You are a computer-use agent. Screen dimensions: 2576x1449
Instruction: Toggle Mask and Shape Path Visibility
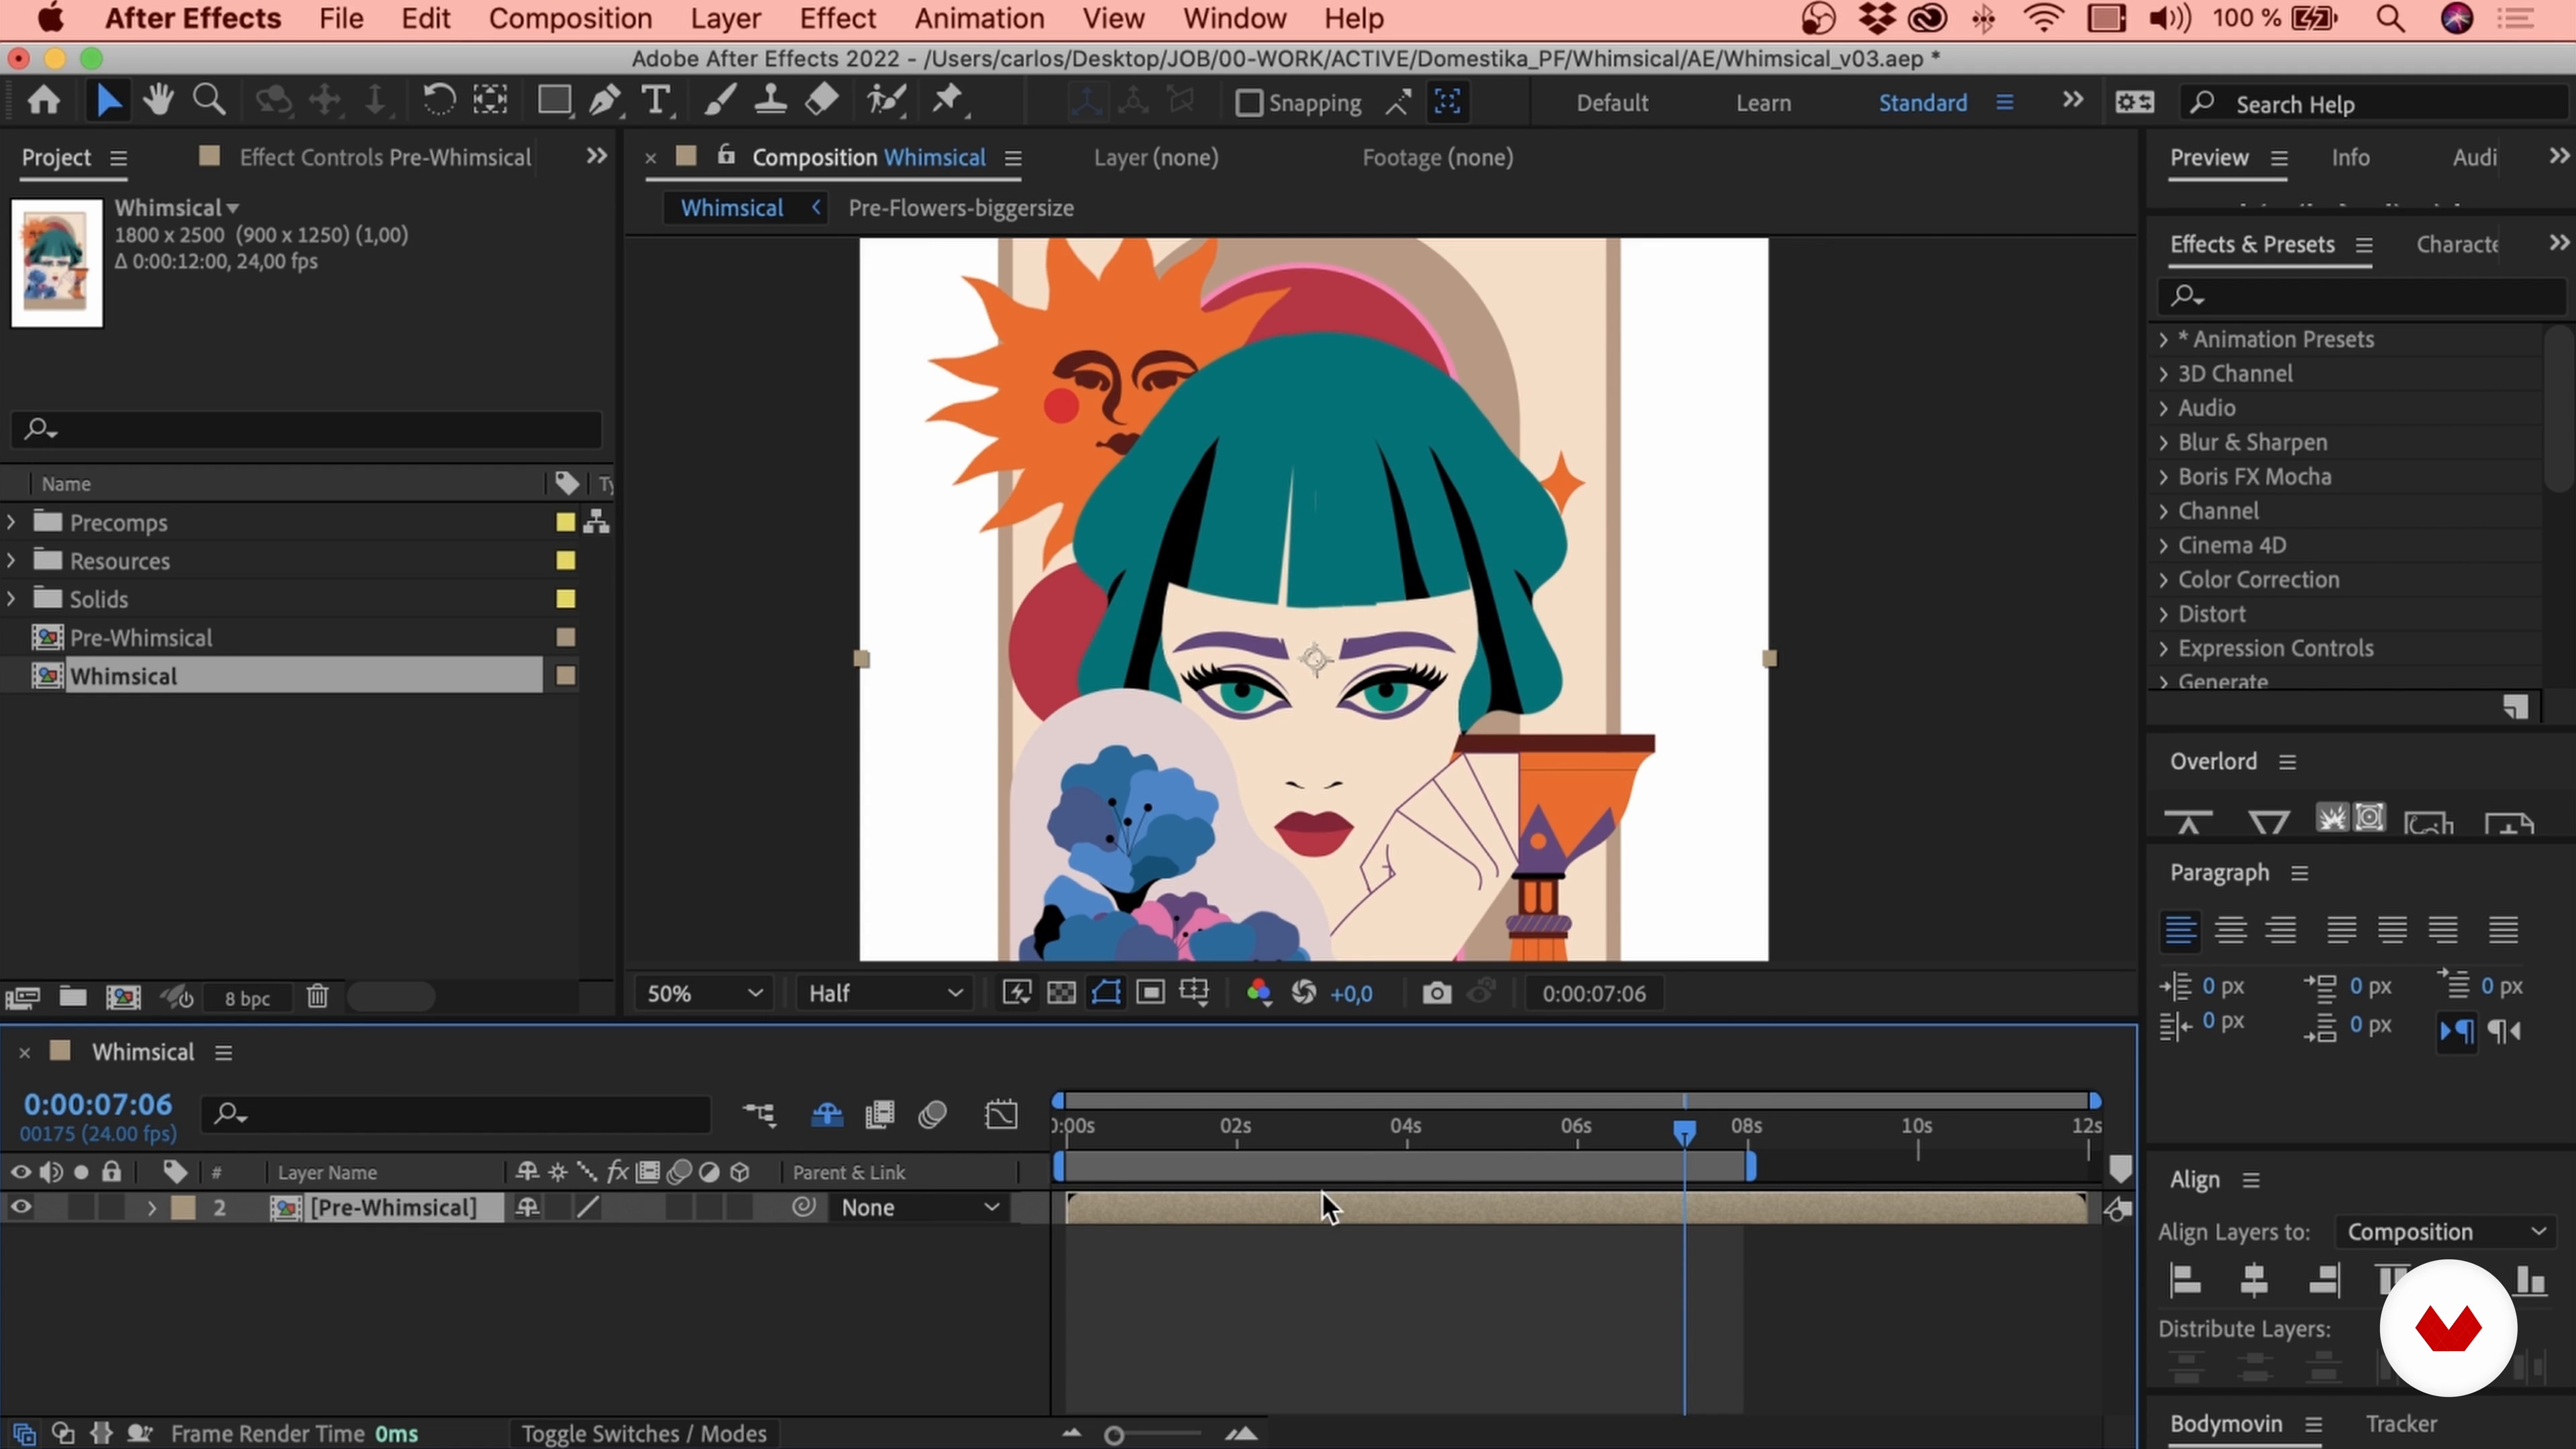[1106, 993]
